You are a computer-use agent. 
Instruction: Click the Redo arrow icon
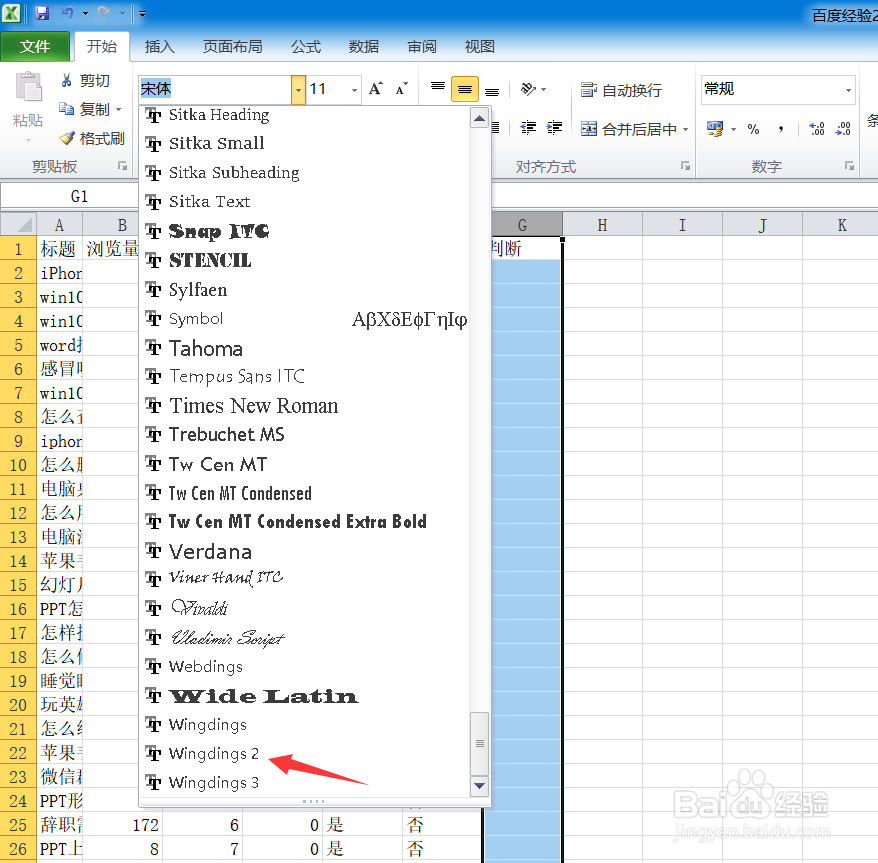point(104,13)
